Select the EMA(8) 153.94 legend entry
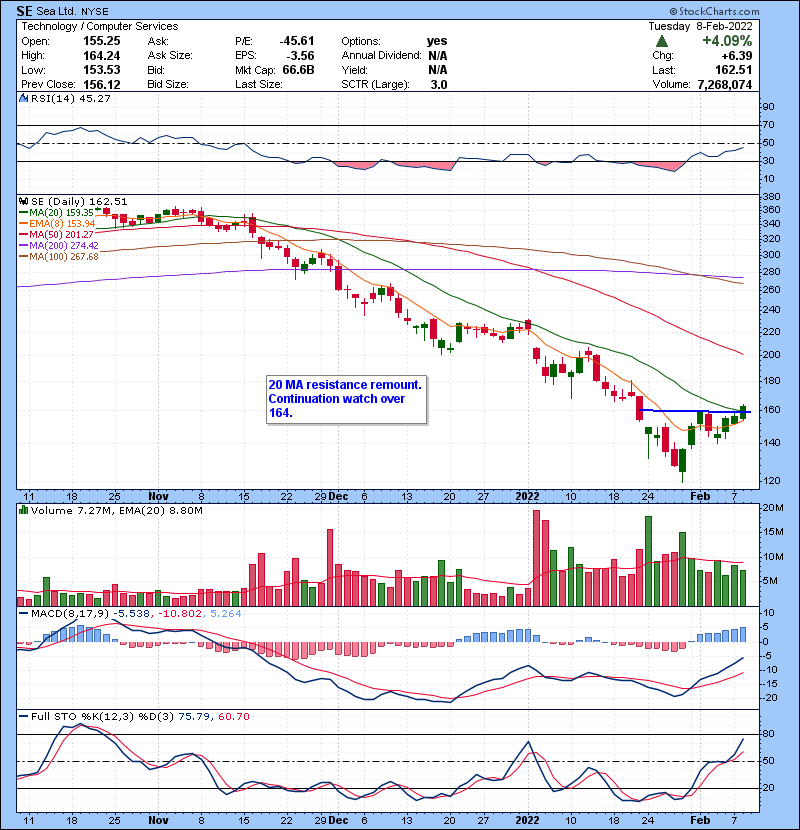Viewport: 800px width, 830px height. [x=57, y=224]
